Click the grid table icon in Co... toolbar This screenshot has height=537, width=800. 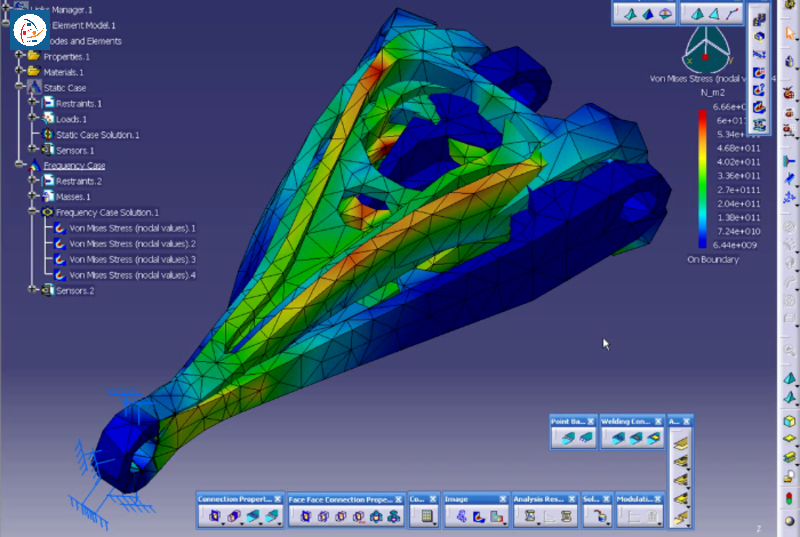[x=427, y=516]
